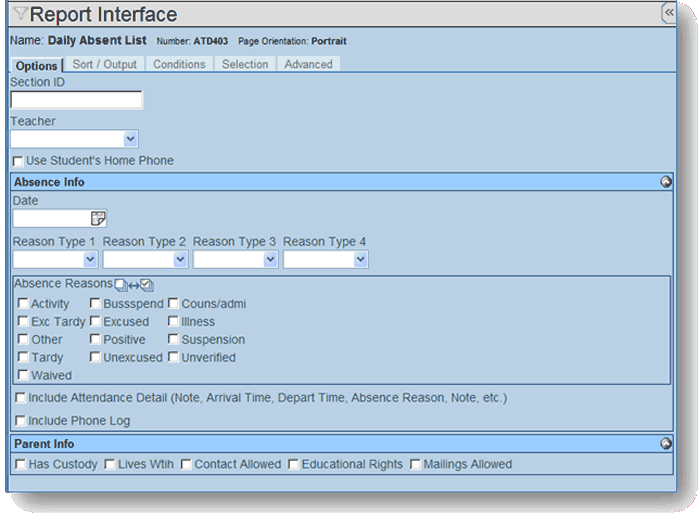Collapse the Absence Info section round icon

pos(666,182)
